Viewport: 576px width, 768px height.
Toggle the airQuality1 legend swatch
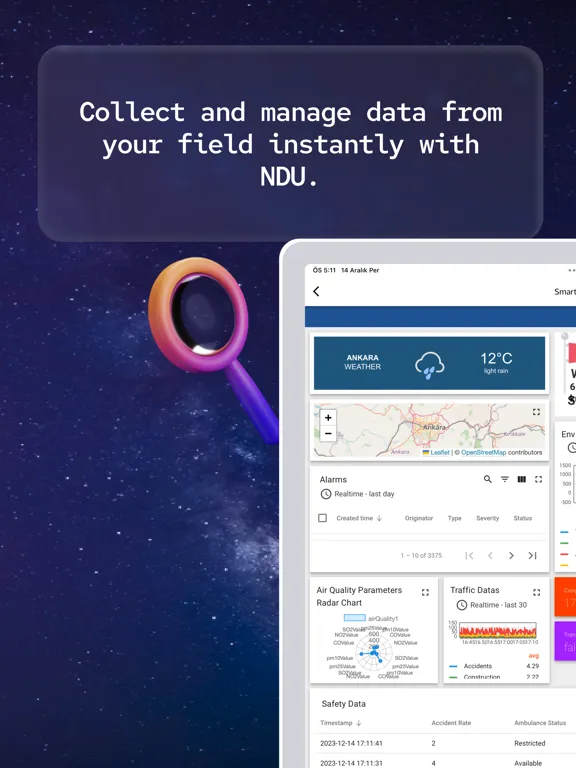point(355,618)
